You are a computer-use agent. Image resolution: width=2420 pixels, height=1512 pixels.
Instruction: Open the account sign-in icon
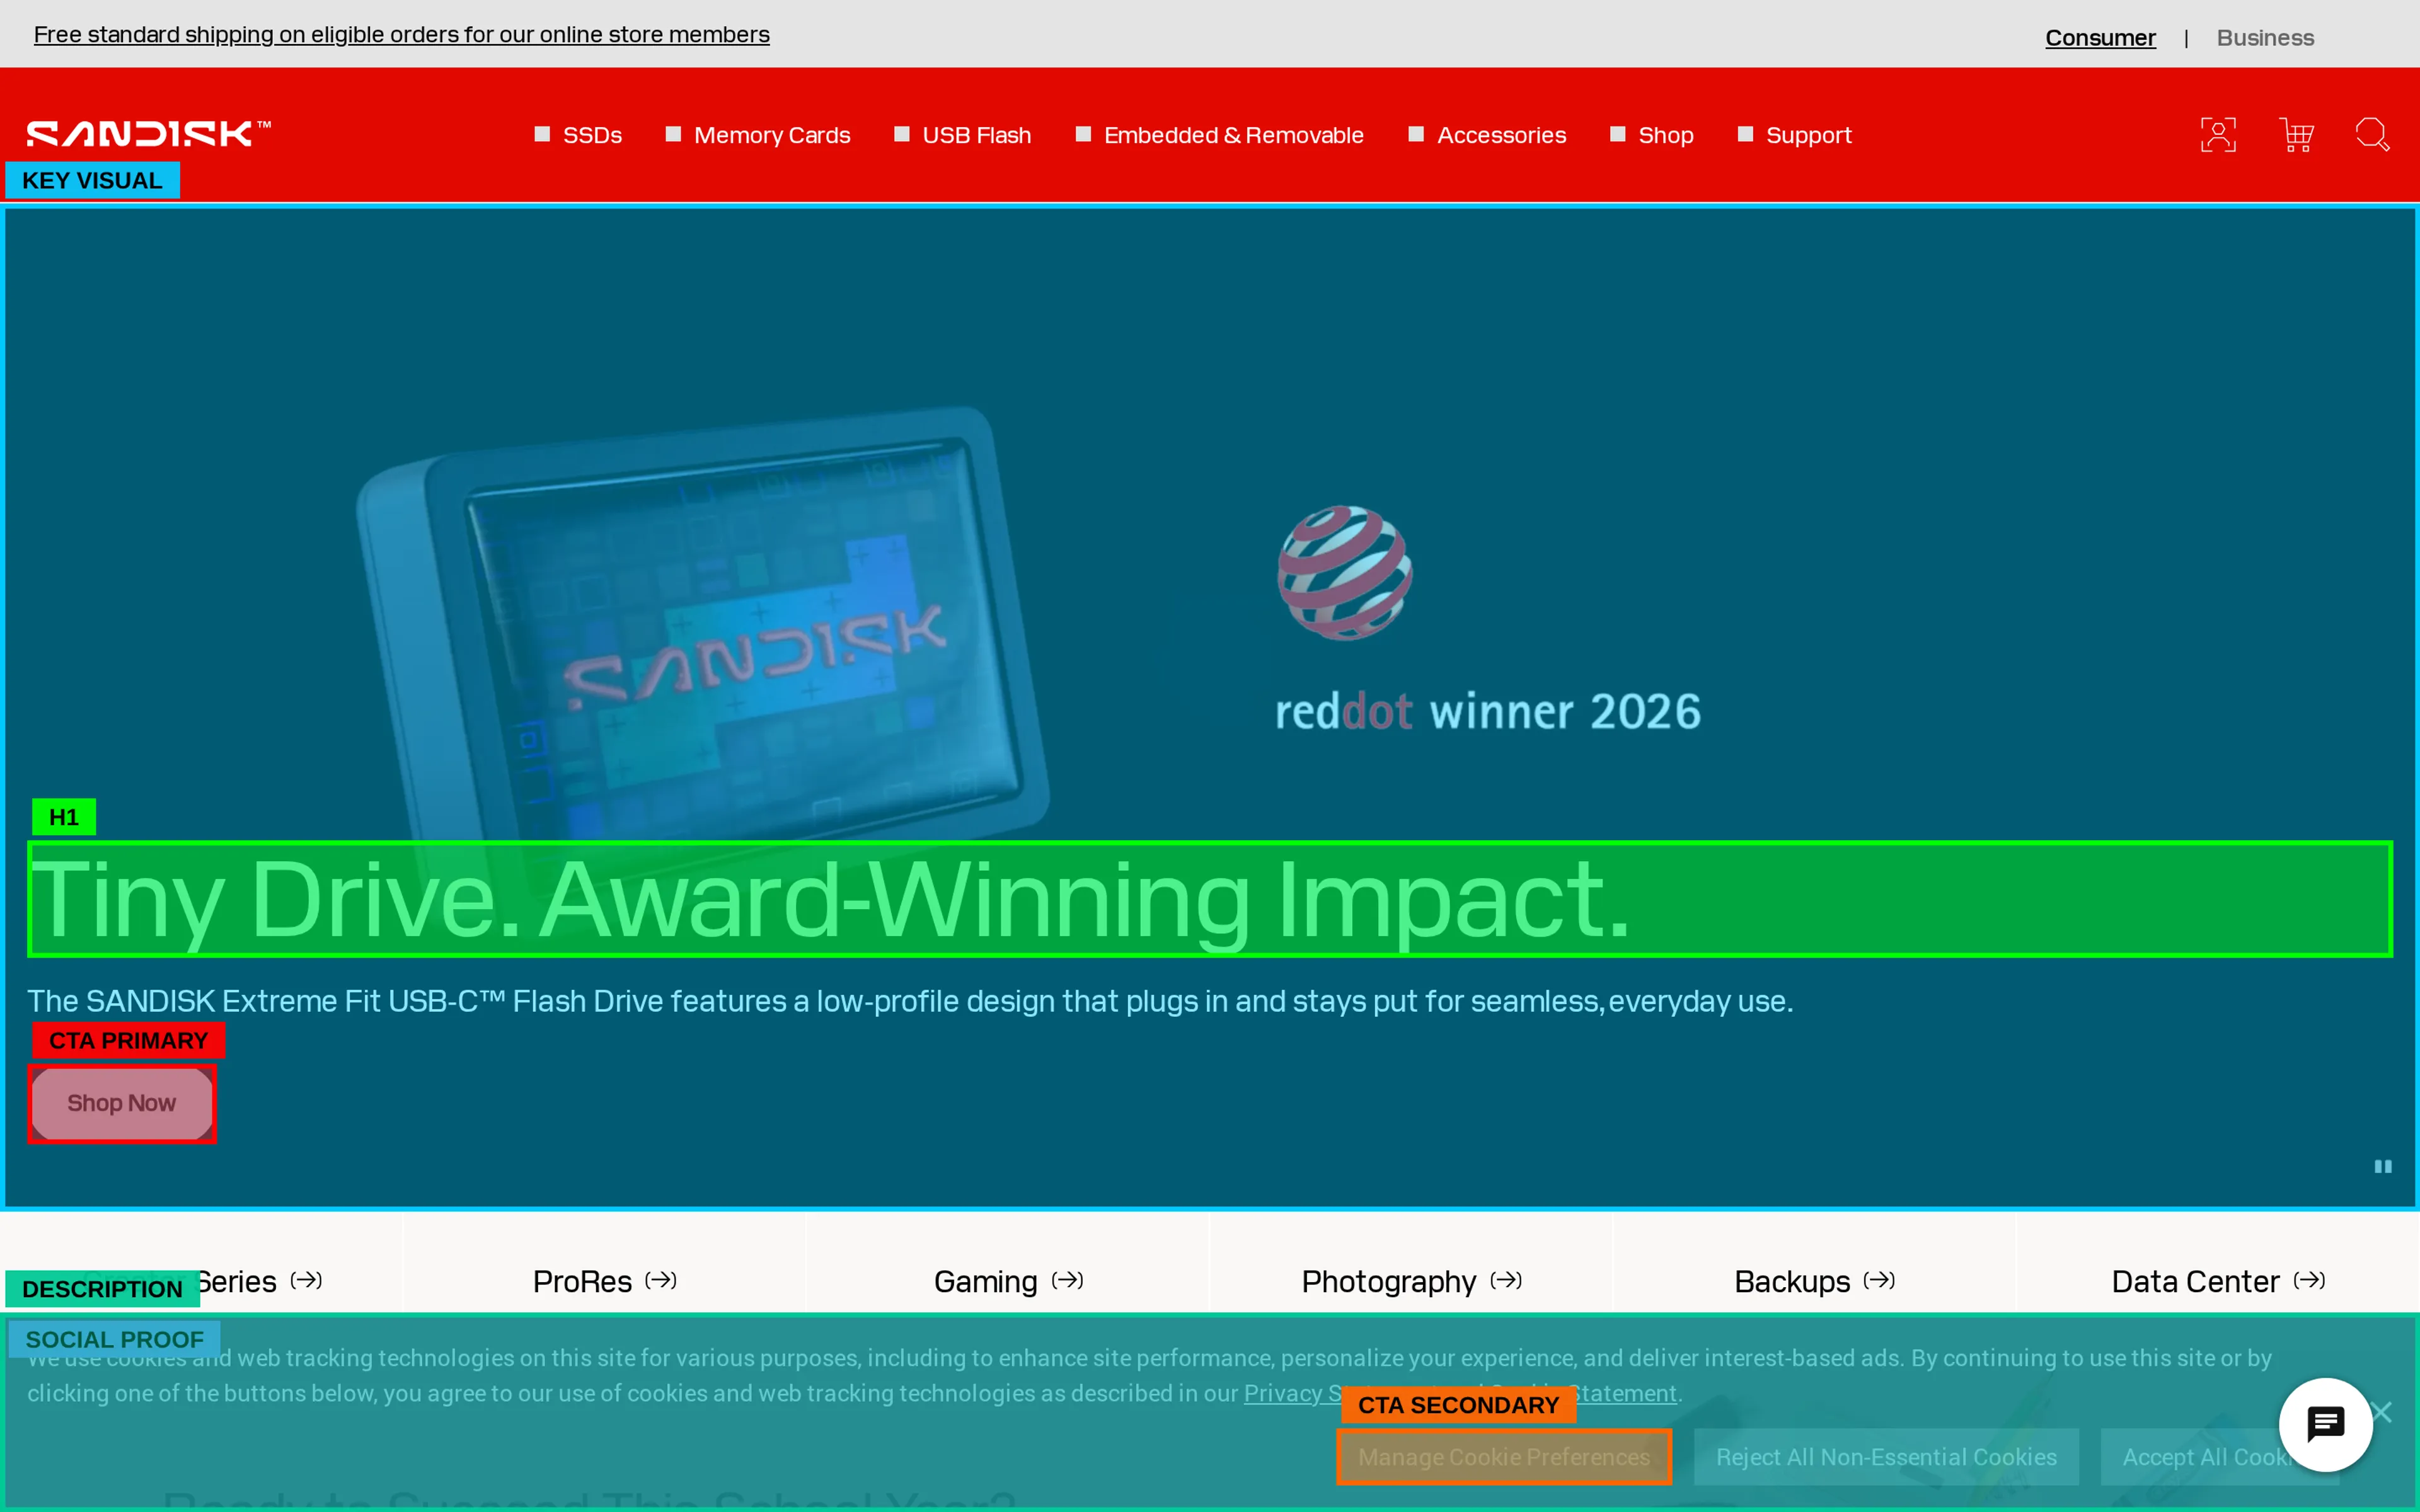tap(2218, 135)
